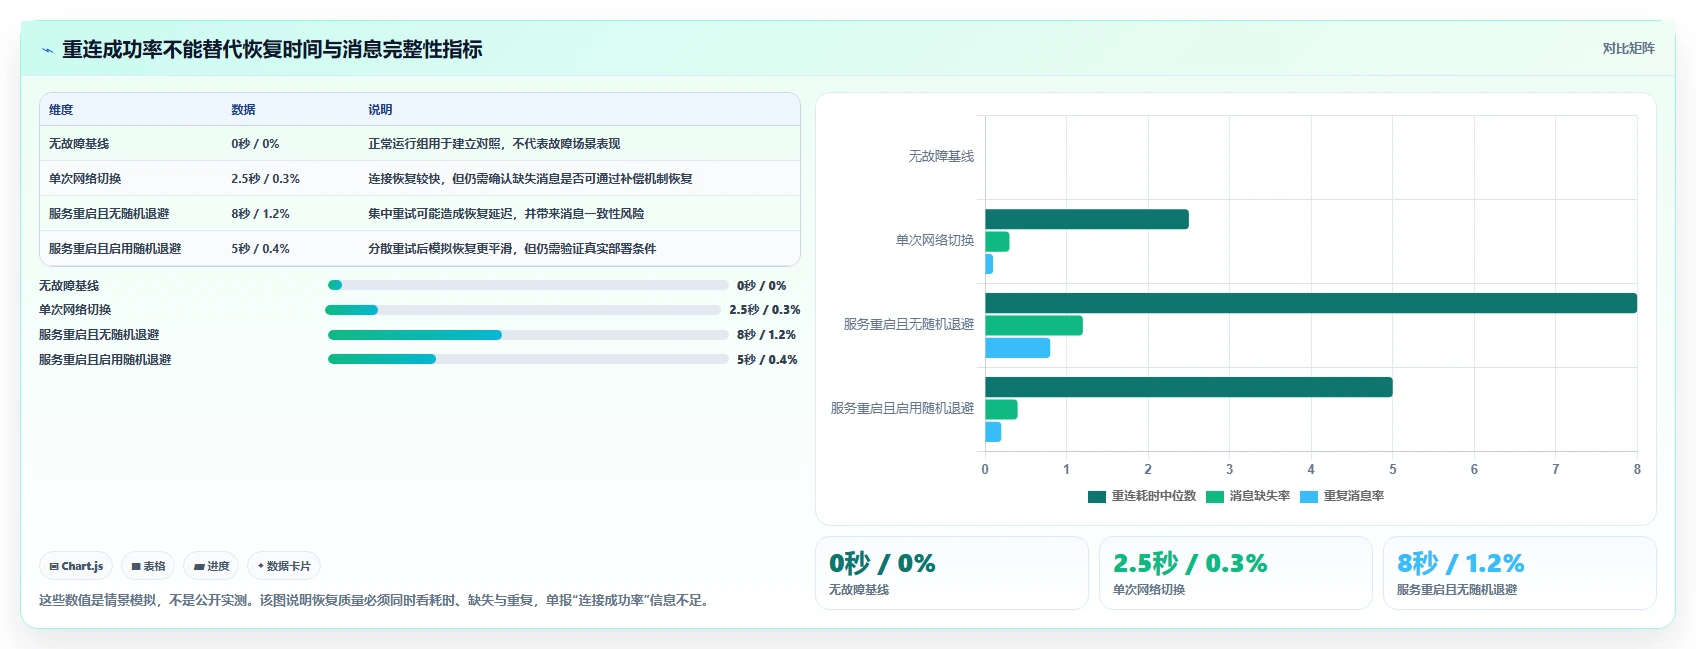The width and height of the screenshot is (1696, 649).
Task: Click dark green bar for 服务重启且无随机退避
Action: tap(1311, 303)
